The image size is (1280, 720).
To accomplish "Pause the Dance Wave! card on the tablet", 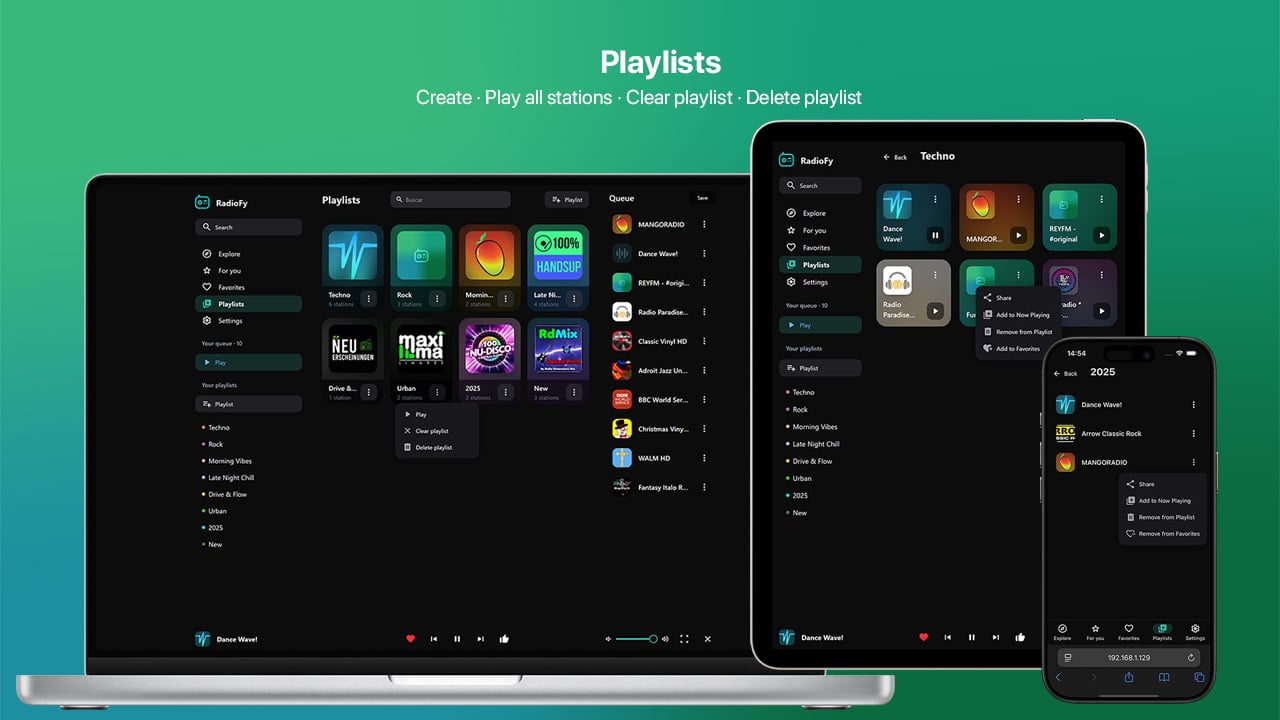I will point(936,236).
